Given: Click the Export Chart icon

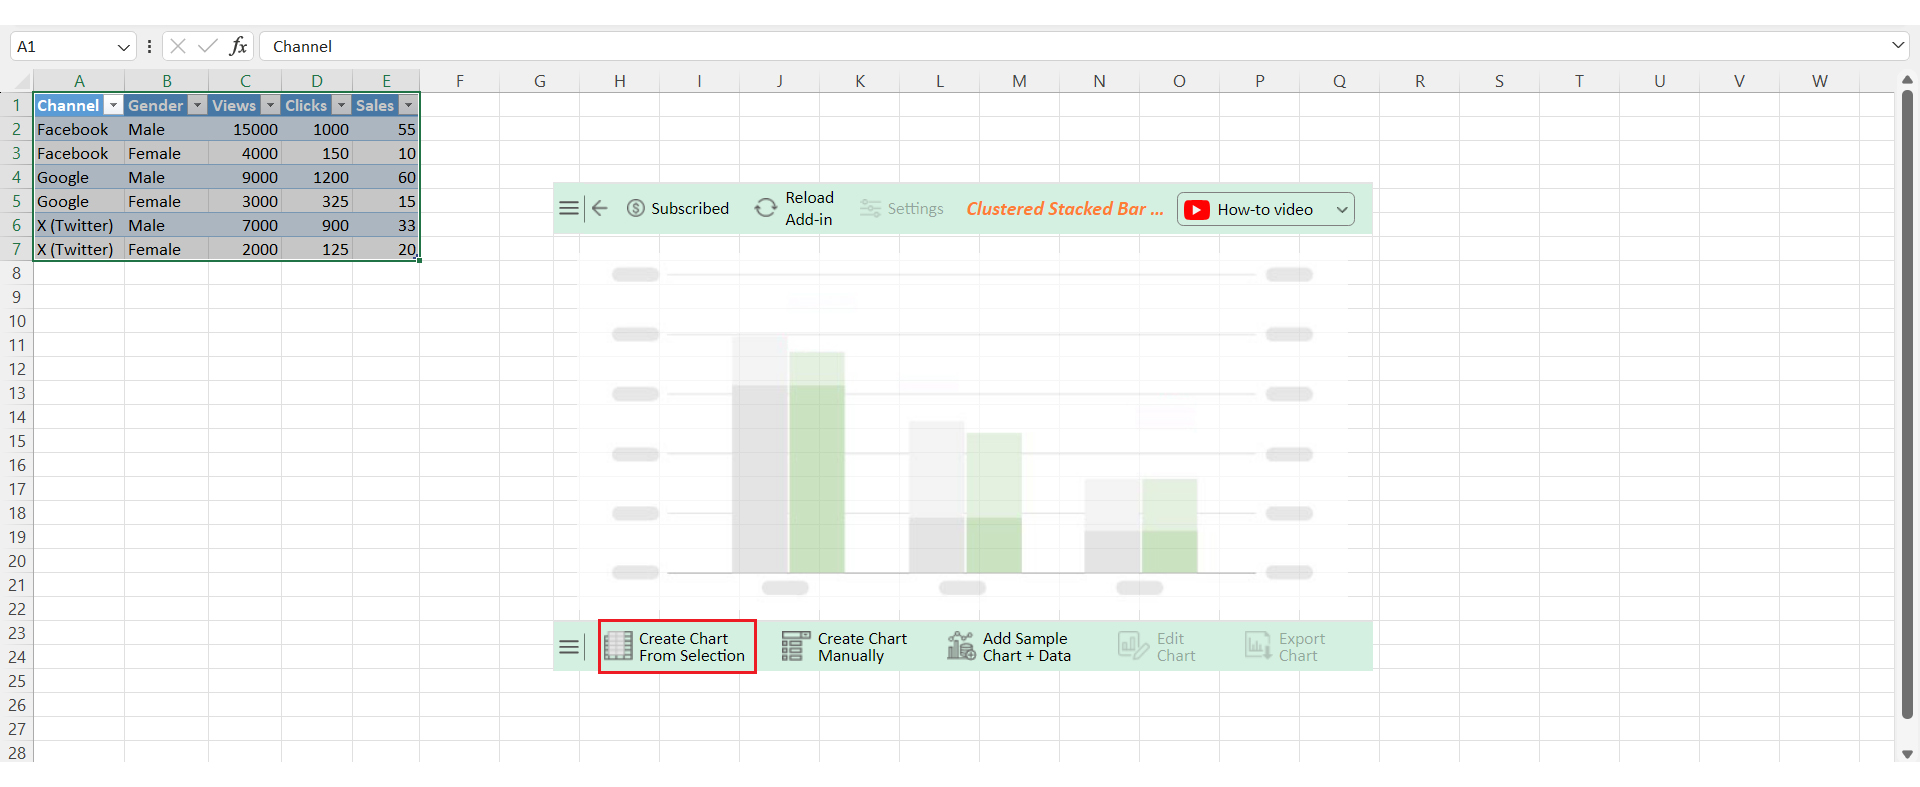Looking at the screenshot, I should [1258, 646].
